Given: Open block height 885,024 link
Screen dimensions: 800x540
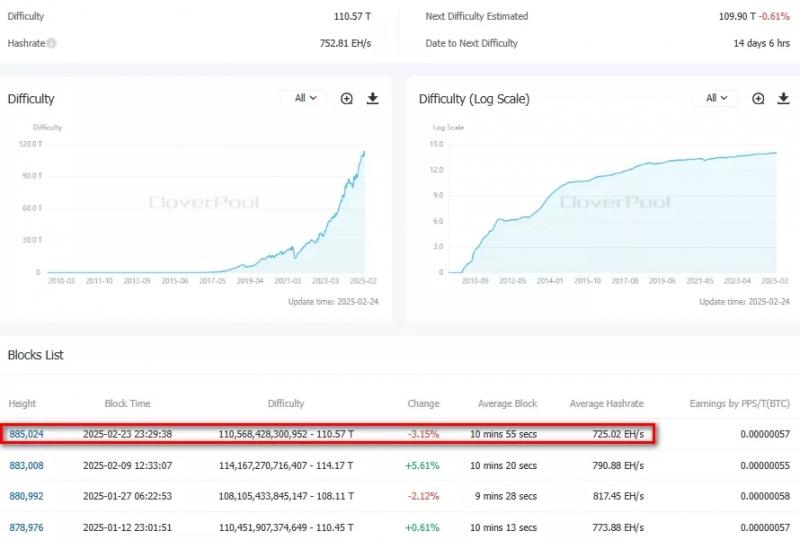Looking at the screenshot, I should (x=27, y=434).
